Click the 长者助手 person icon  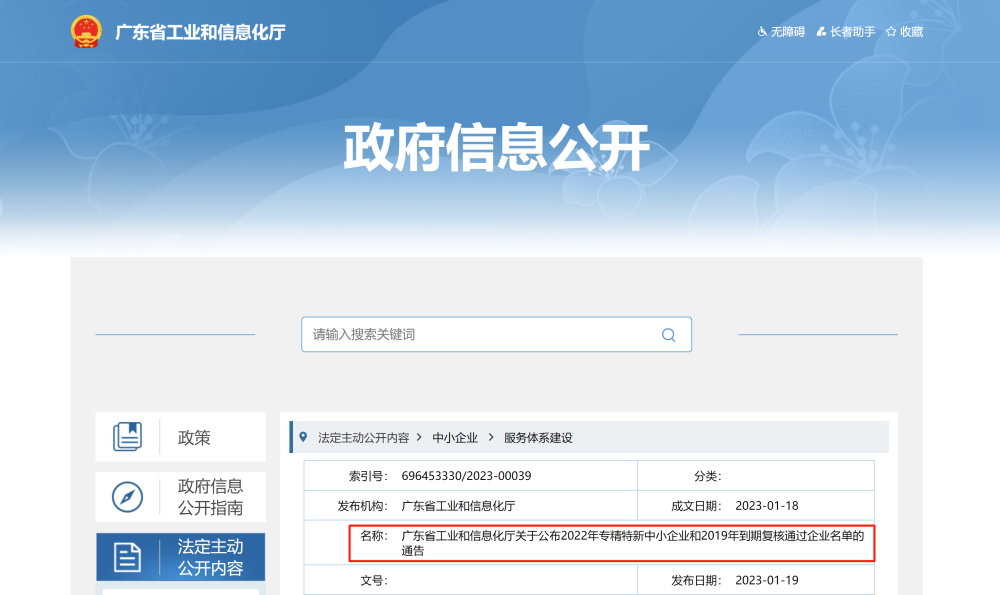coord(821,32)
